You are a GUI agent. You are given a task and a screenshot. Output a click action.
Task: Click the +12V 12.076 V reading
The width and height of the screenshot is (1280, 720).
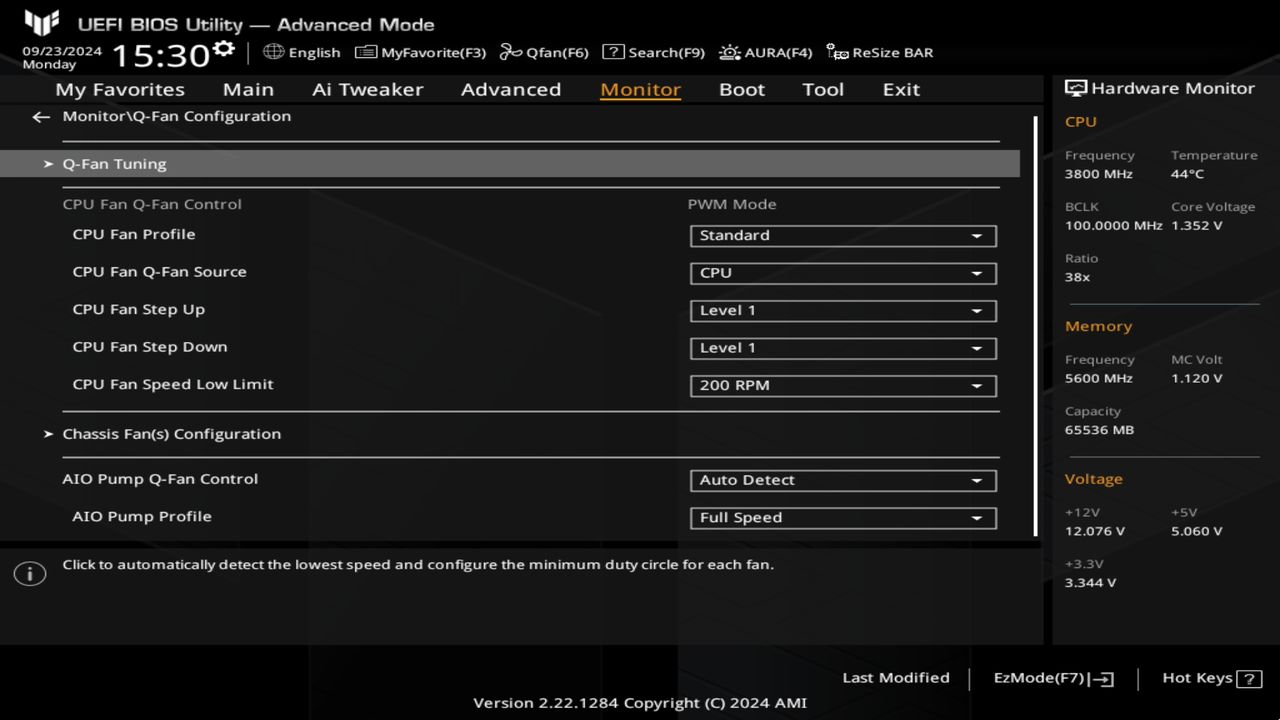pos(1095,531)
